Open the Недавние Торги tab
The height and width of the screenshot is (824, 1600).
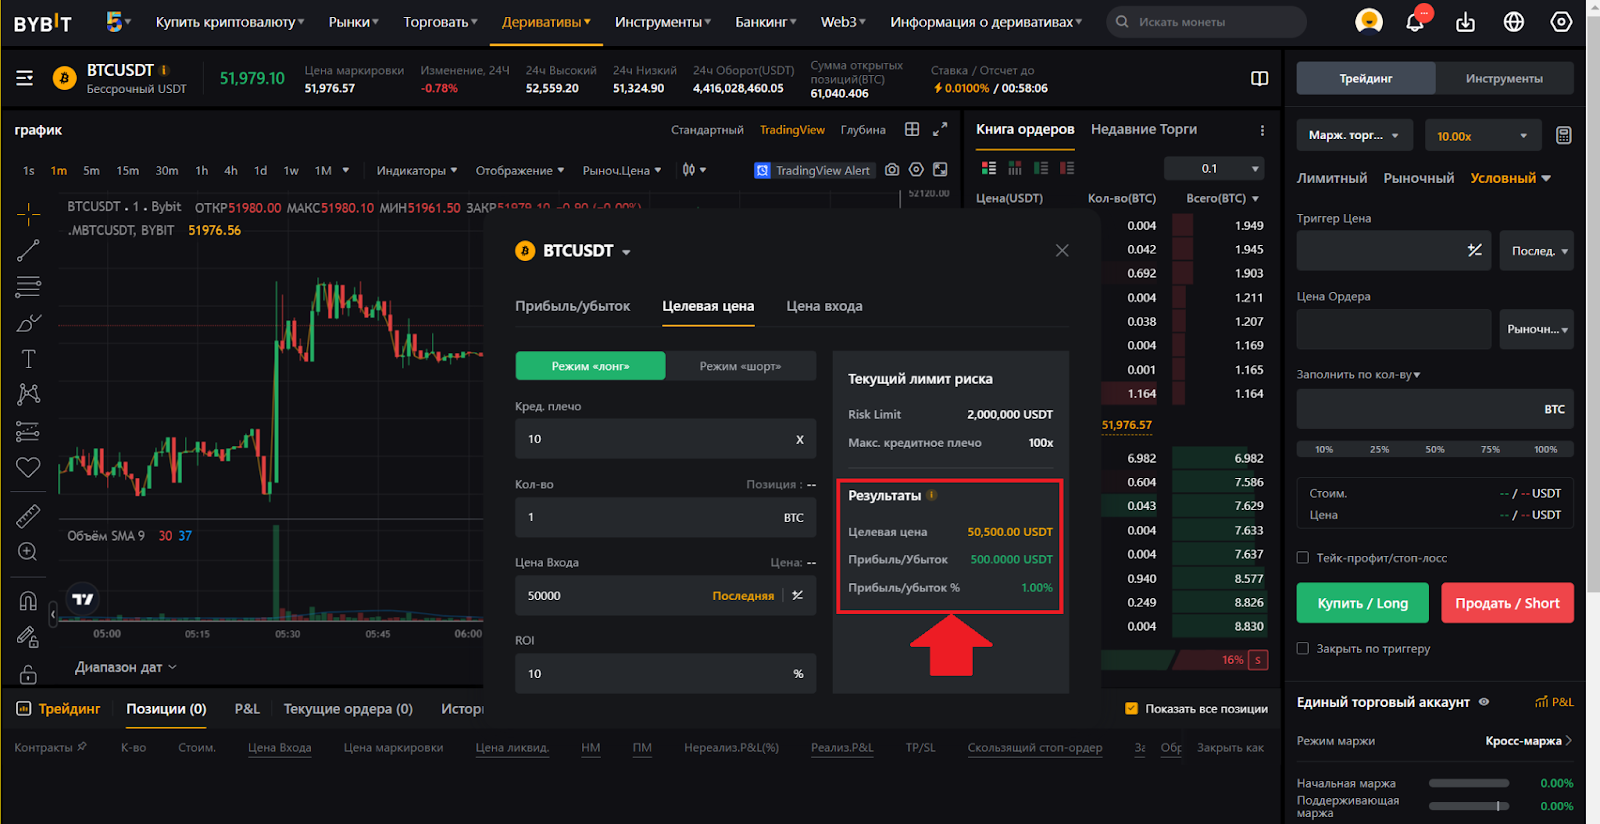pyautogui.click(x=1143, y=129)
